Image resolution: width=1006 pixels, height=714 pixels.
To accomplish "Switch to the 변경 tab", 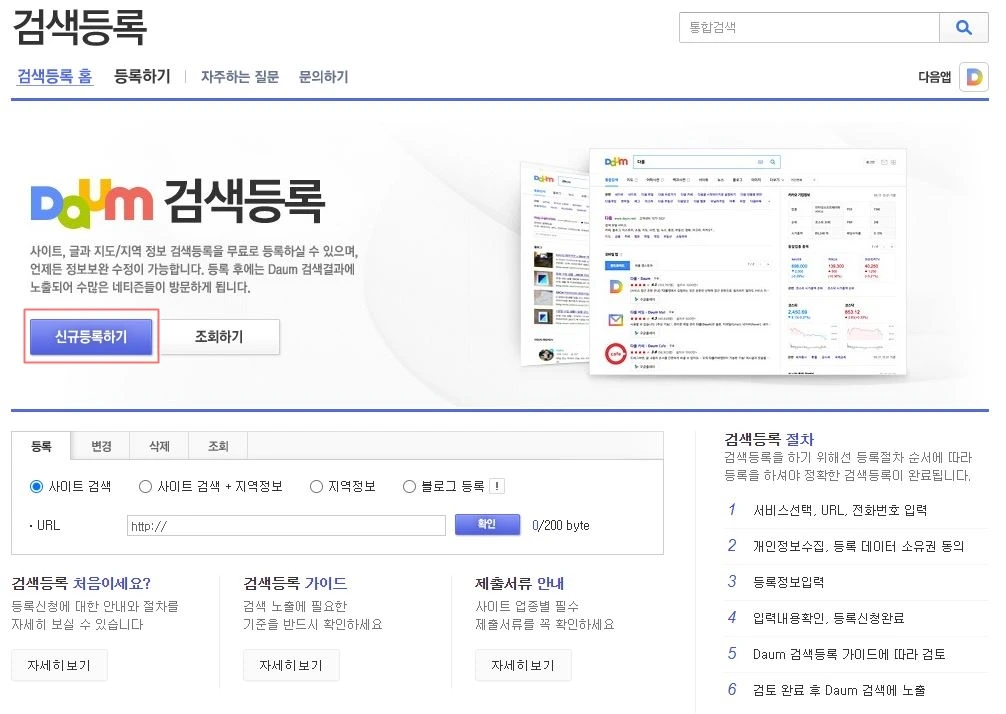I will pyautogui.click(x=99, y=448).
